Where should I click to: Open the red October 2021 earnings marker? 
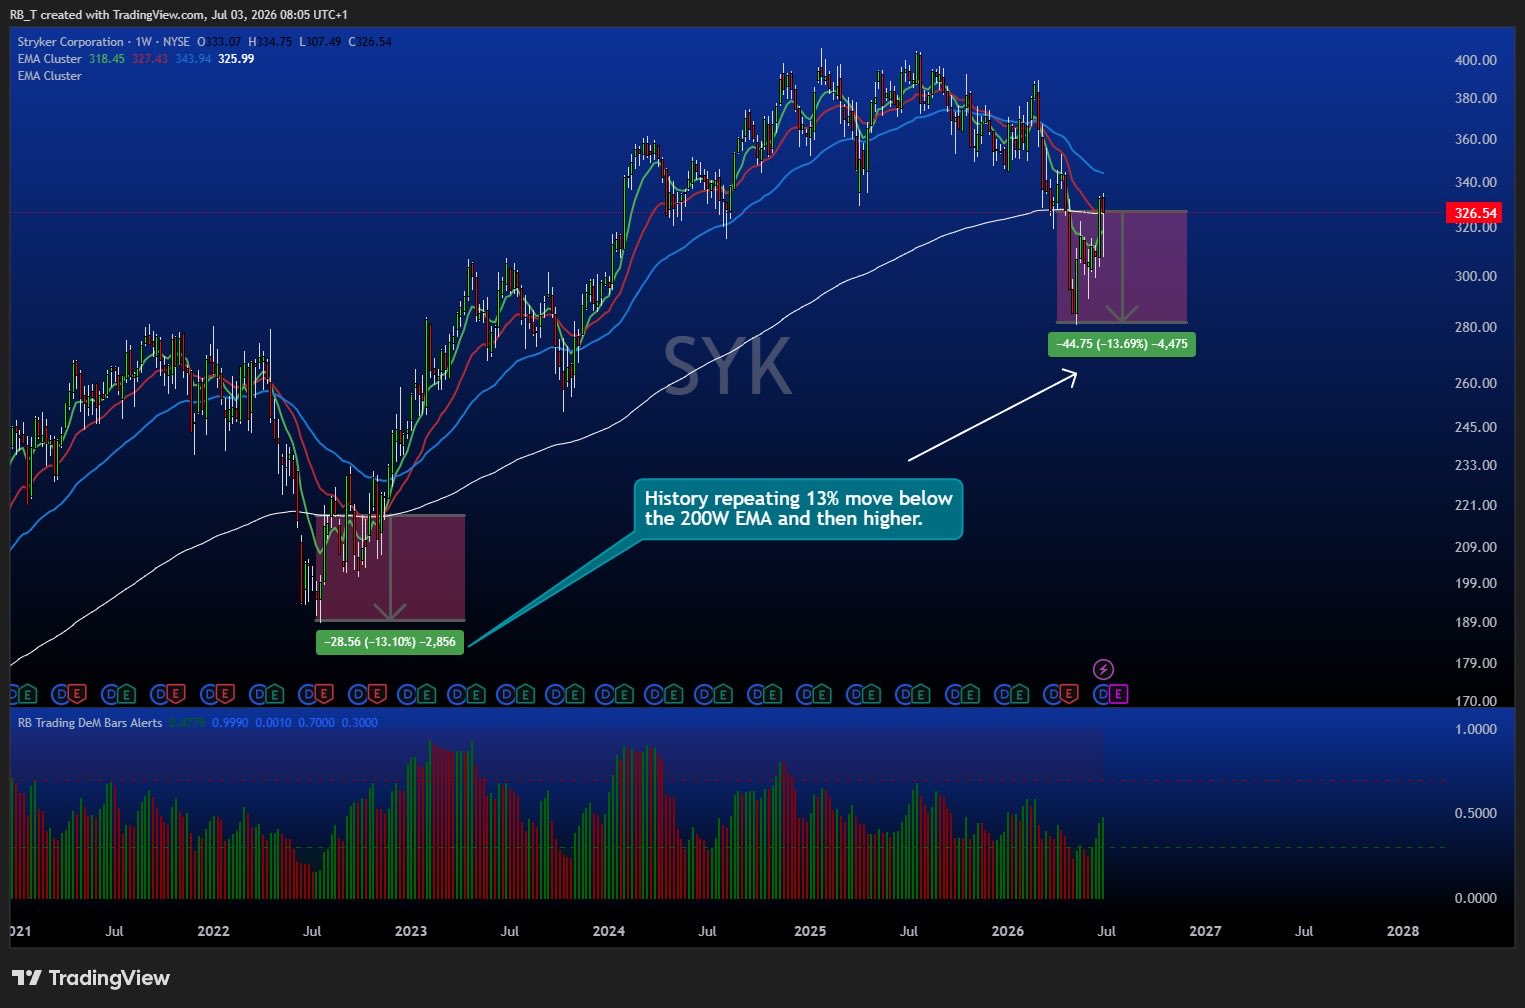tap(175, 693)
